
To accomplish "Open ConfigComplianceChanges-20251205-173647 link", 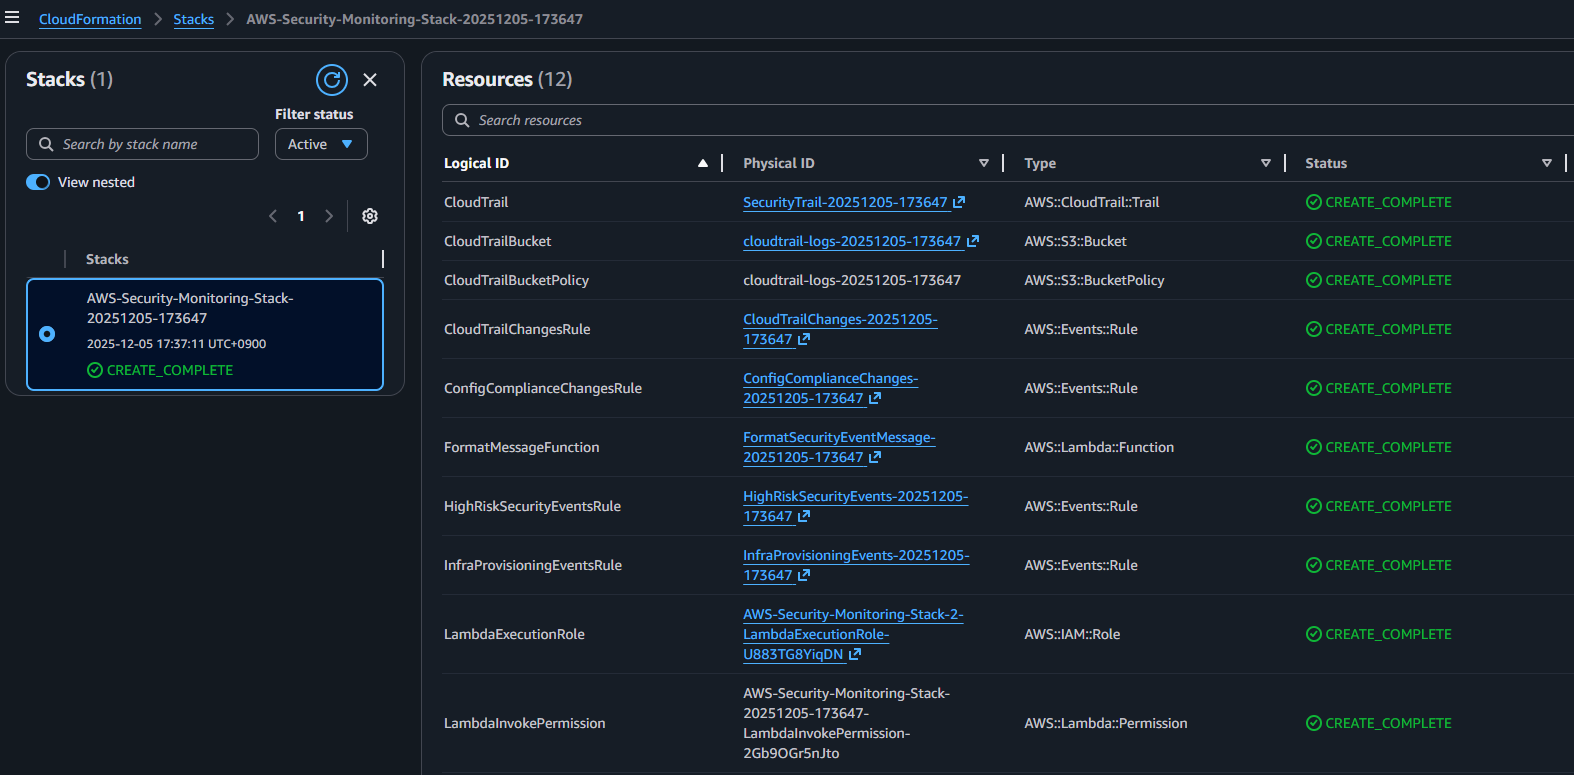I will coord(830,388).
